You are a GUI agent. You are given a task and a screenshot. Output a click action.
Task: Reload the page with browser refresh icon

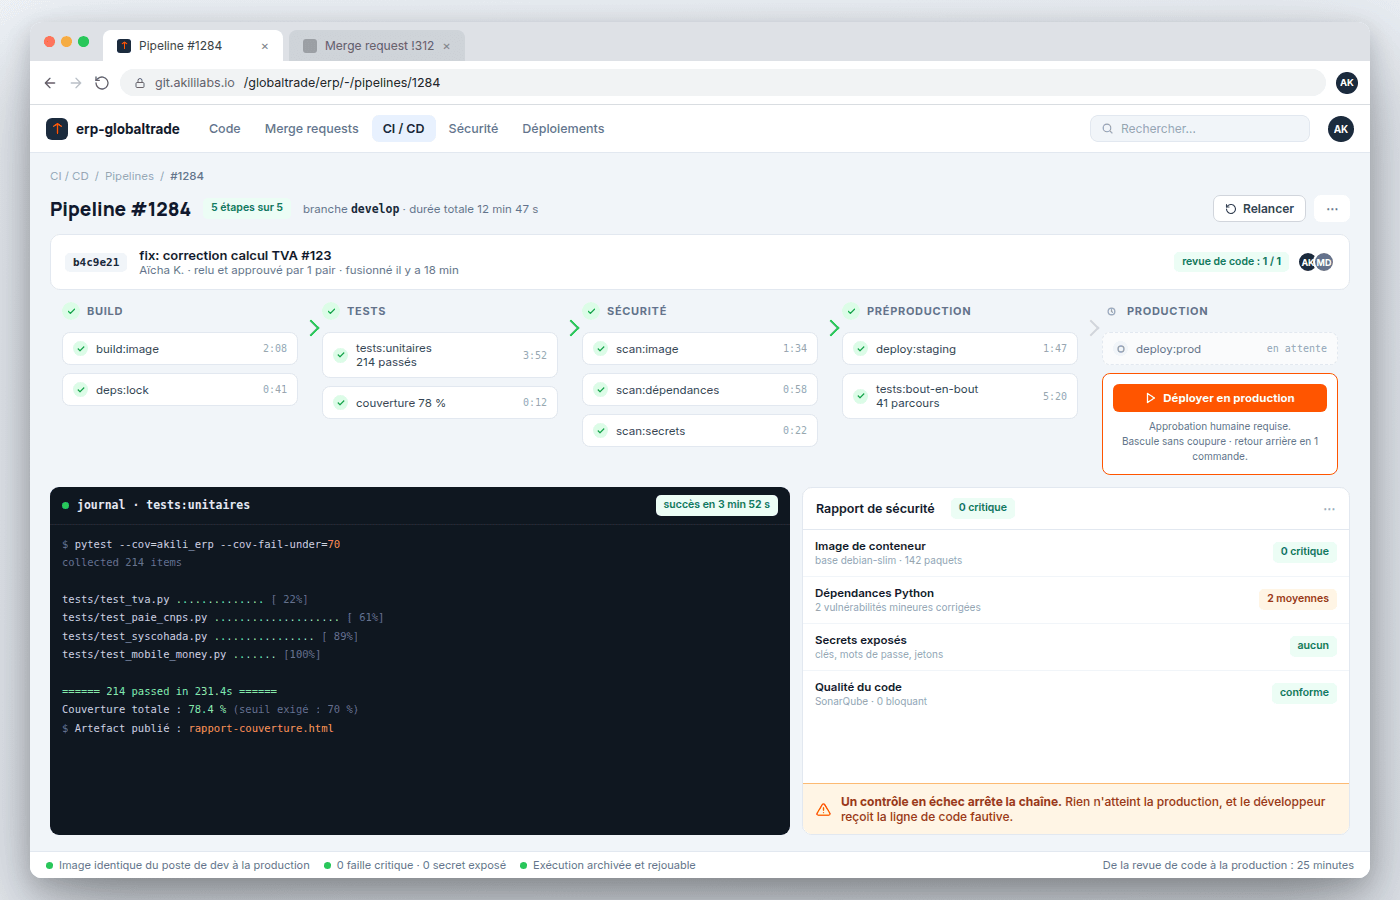pyautogui.click(x=102, y=83)
